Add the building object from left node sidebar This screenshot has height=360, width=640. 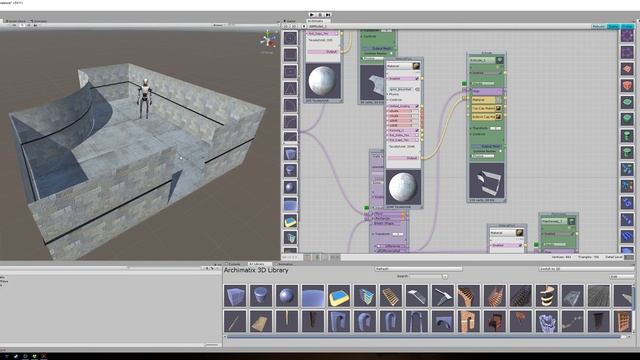[291, 238]
